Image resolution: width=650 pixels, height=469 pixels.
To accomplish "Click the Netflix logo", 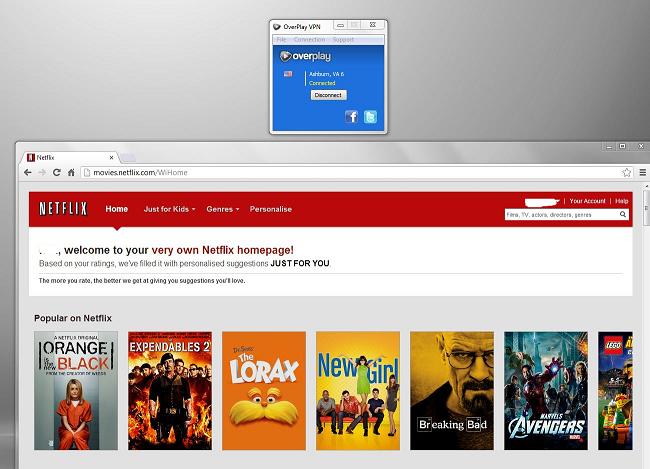I will point(63,209).
